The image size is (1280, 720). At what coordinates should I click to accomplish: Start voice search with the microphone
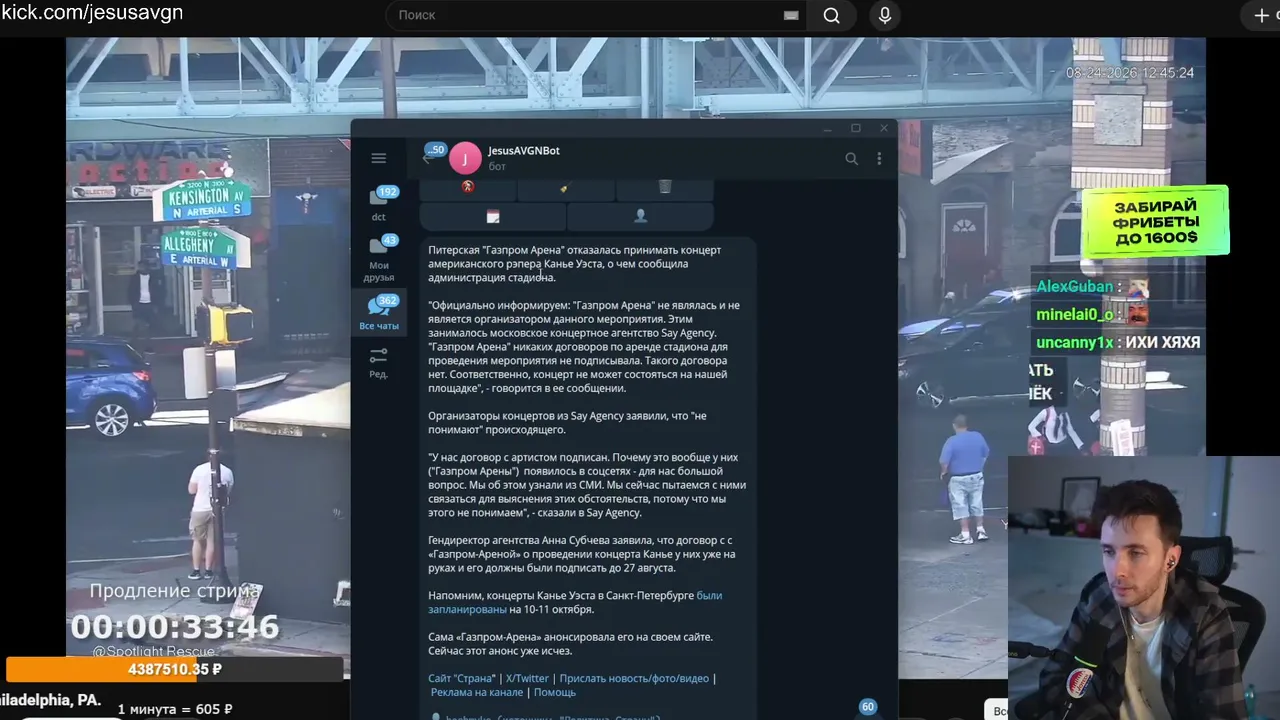point(885,15)
